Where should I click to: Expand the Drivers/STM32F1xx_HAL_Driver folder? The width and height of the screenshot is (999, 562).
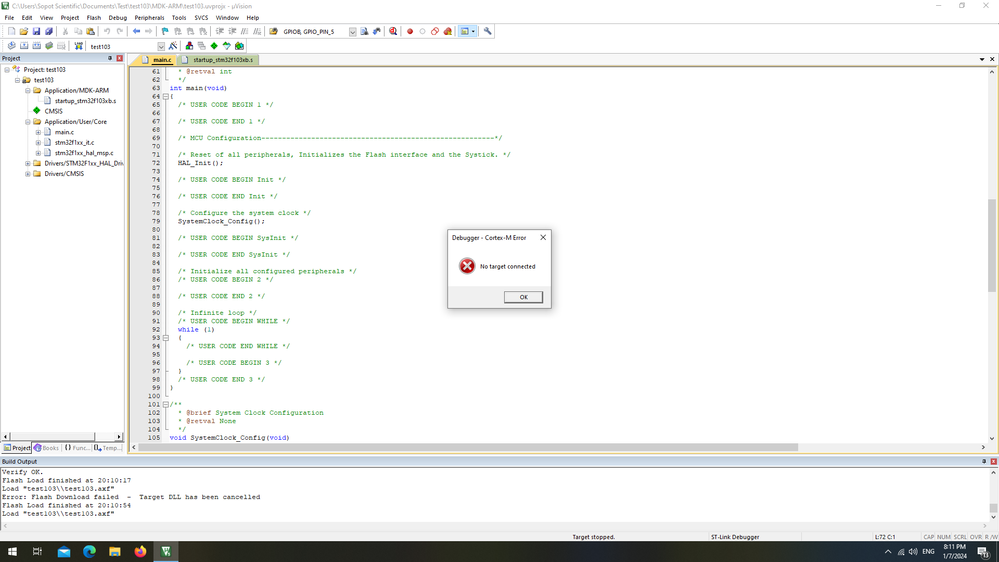pos(28,163)
